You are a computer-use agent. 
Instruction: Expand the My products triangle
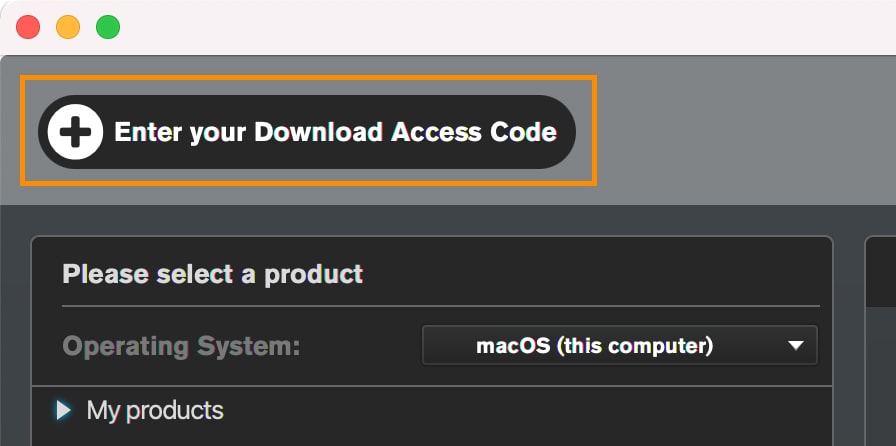64,410
